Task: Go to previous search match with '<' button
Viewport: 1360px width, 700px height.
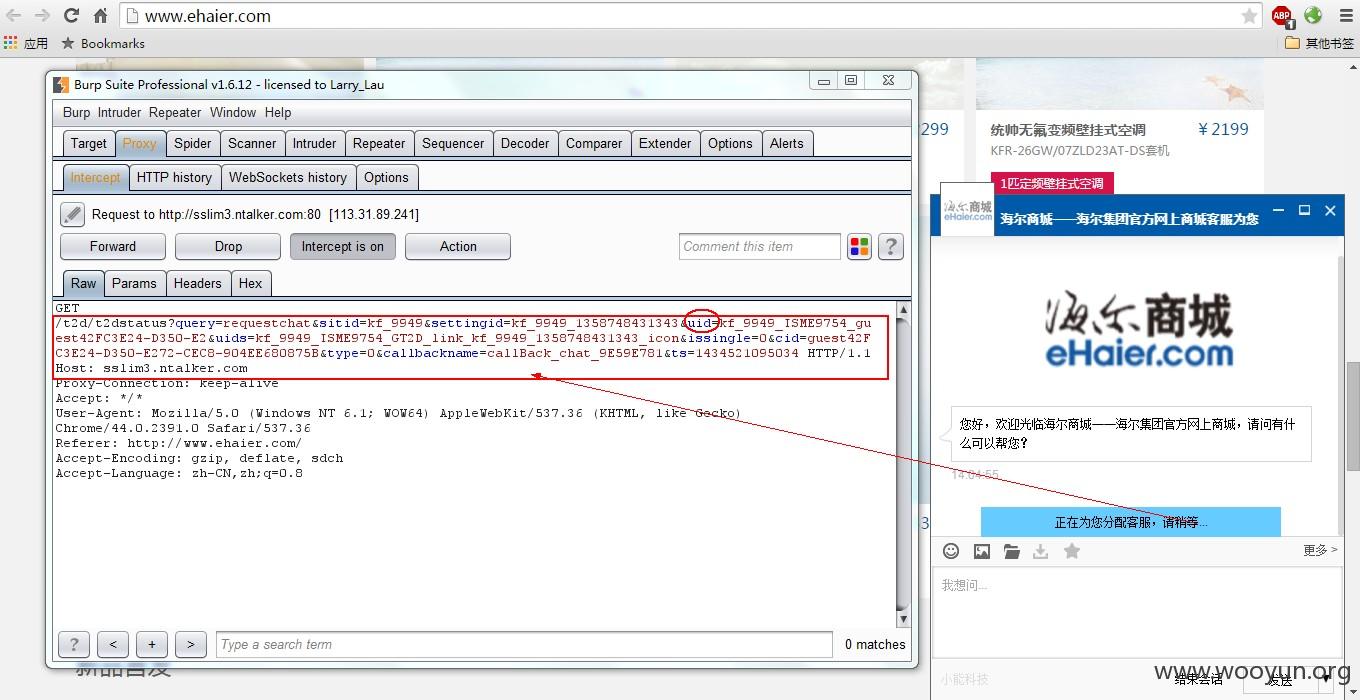Action: [x=113, y=645]
